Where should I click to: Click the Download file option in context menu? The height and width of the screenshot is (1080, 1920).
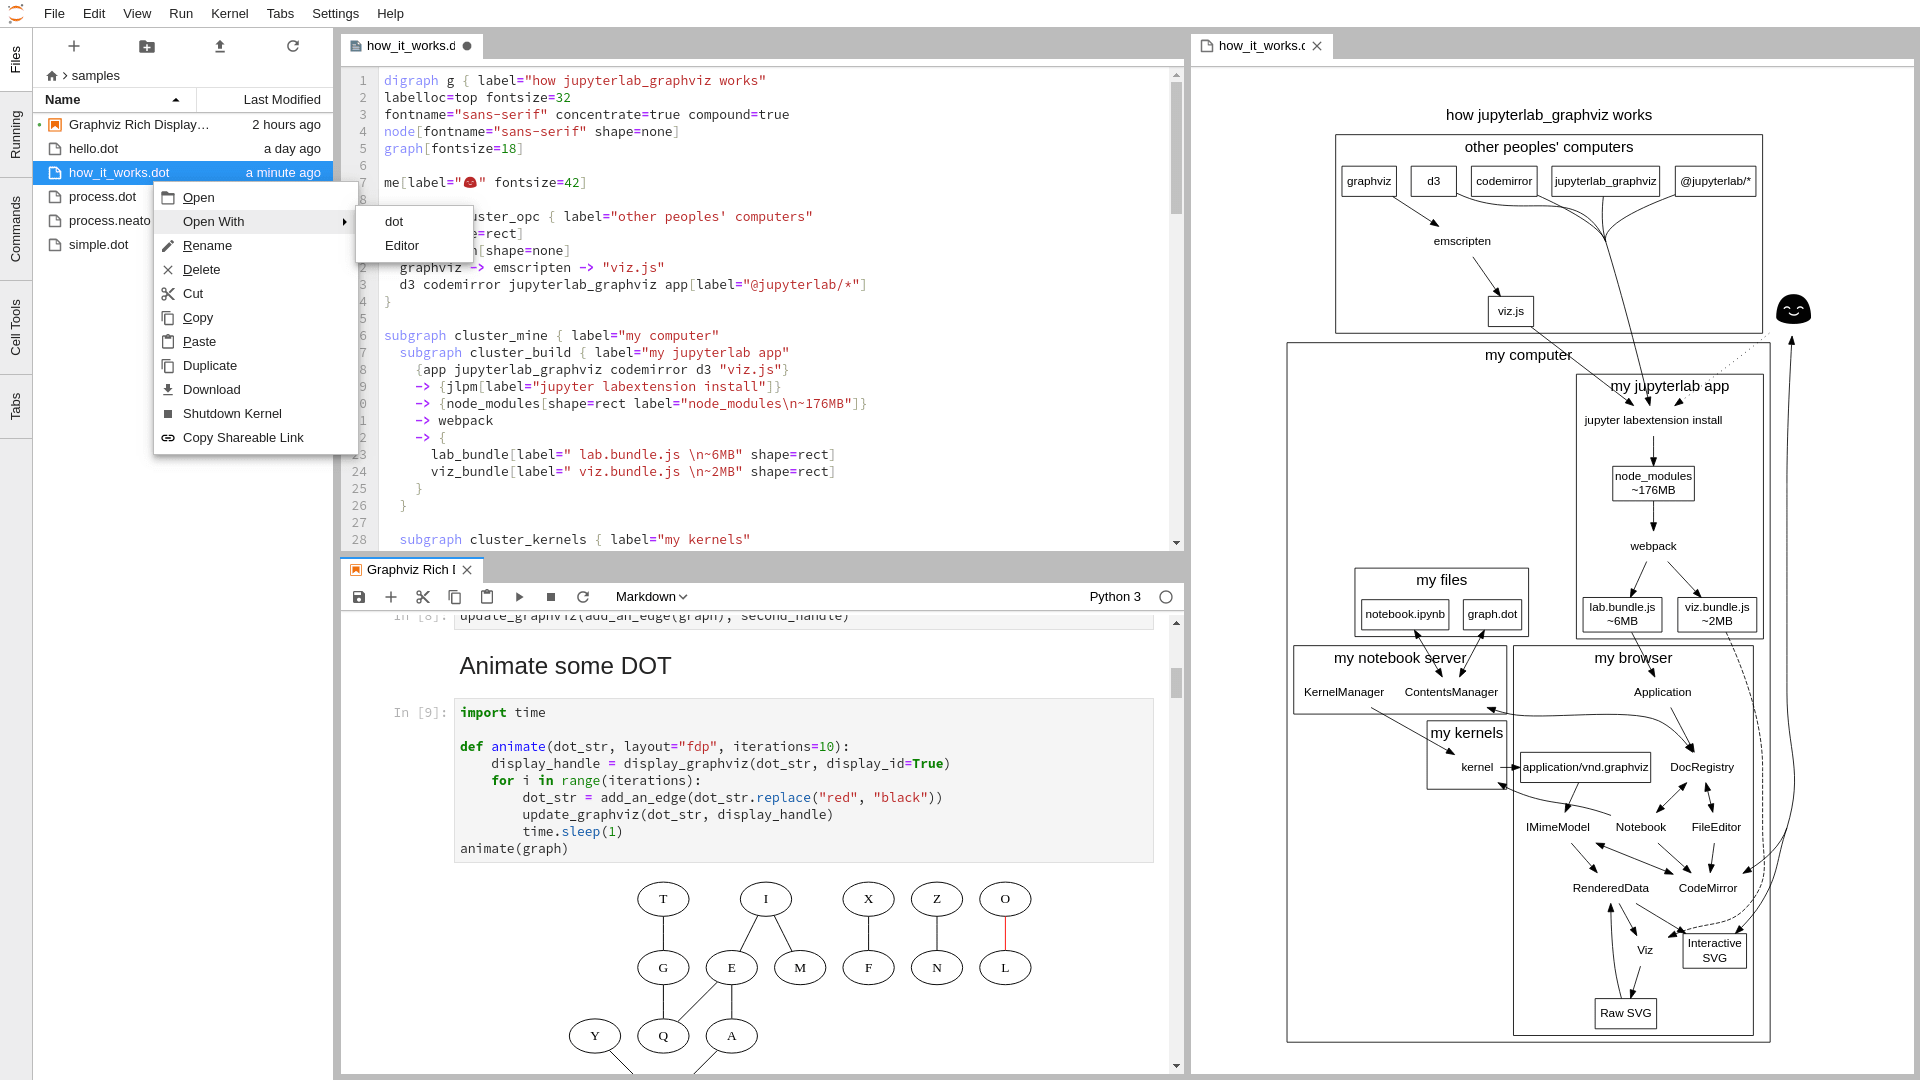click(211, 389)
